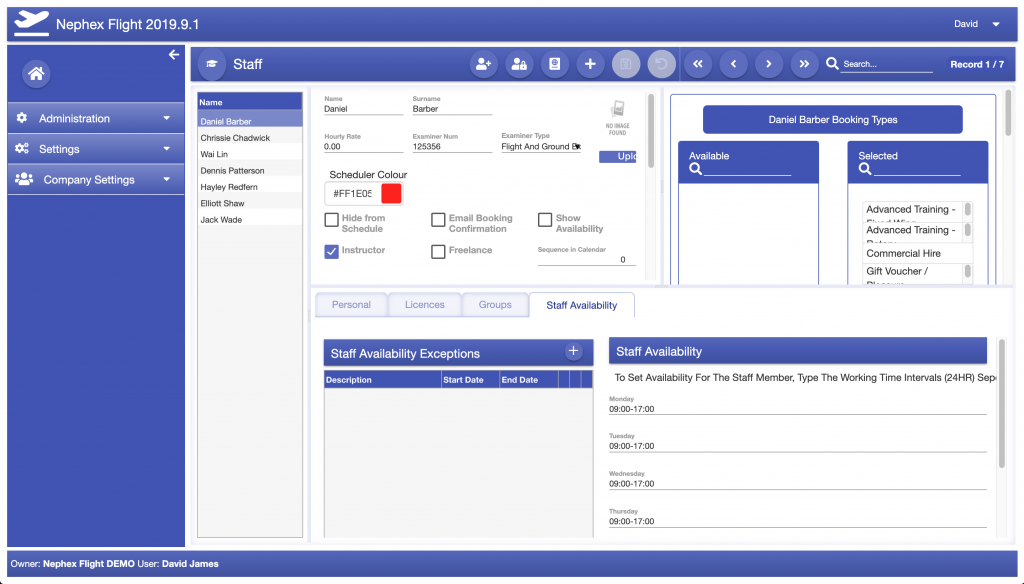The image size is (1024, 584).
Task: Open the Examiner Type dropdown
Action: point(541,147)
